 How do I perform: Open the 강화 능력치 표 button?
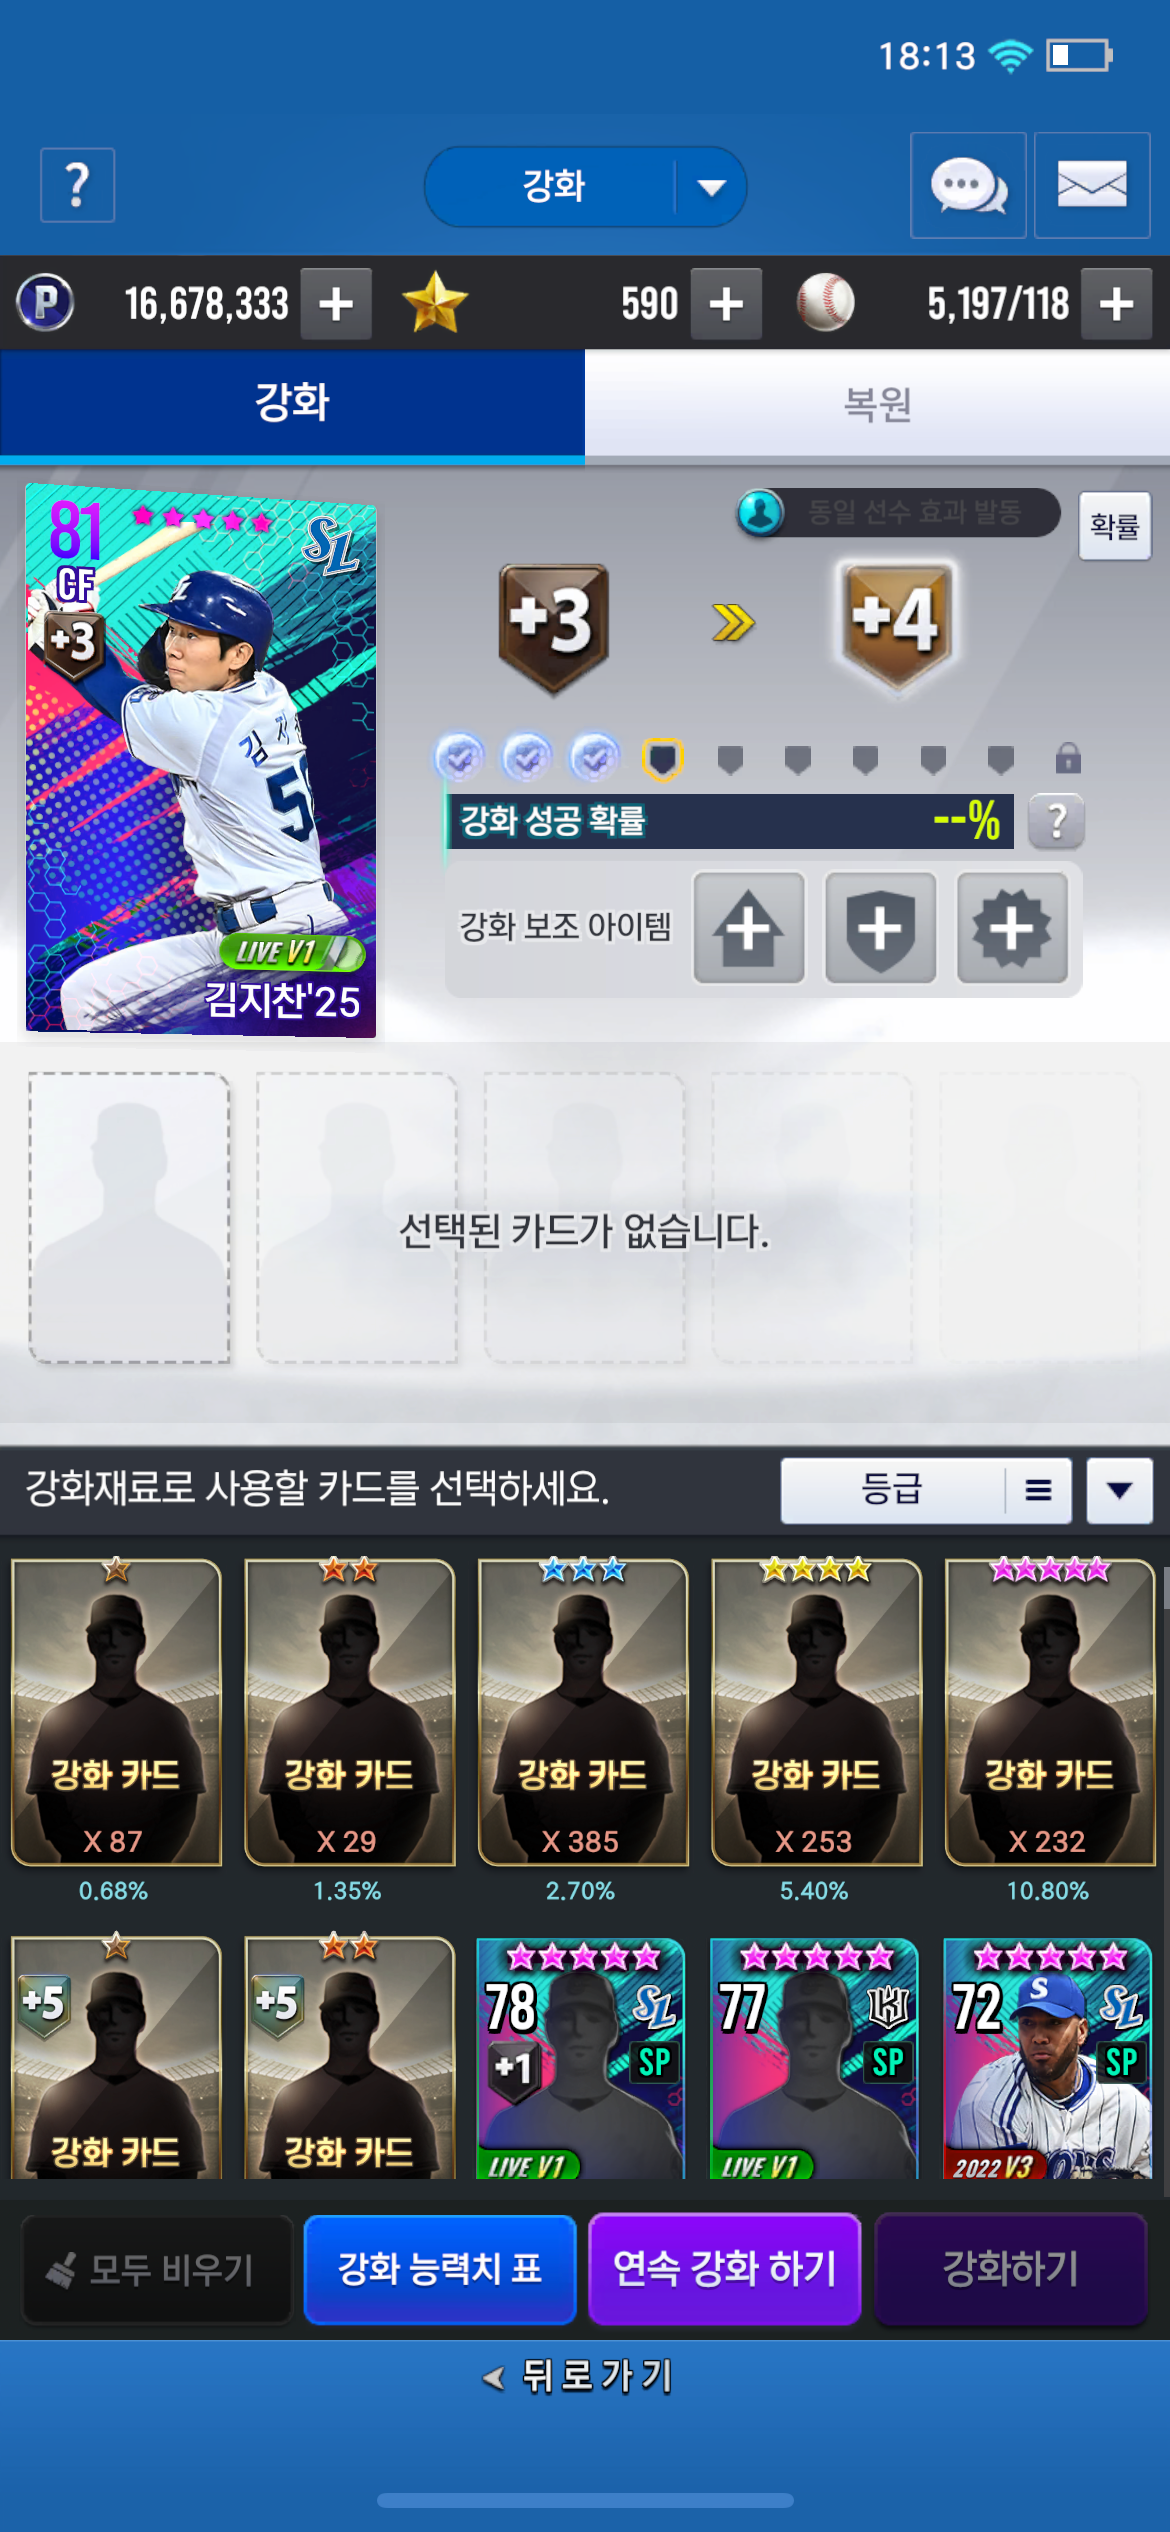pyautogui.click(x=440, y=2268)
